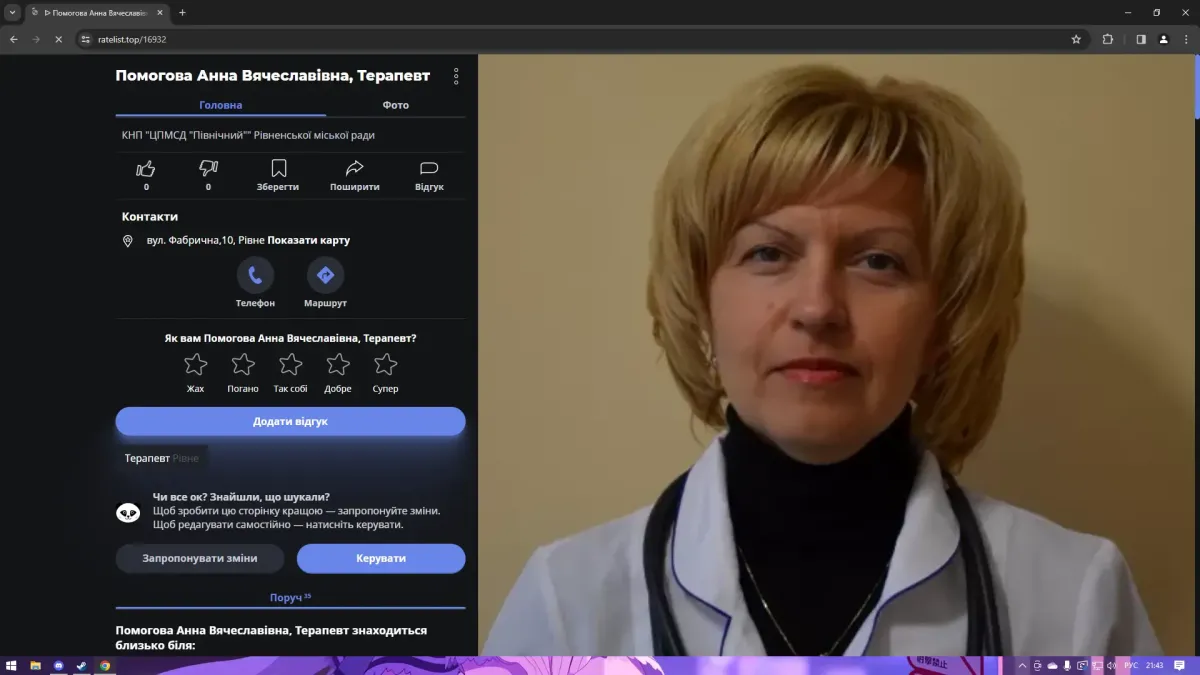Open the three-dot options menu beside the doctor name
The width and height of the screenshot is (1200, 675).
click(x=456, y=76)
